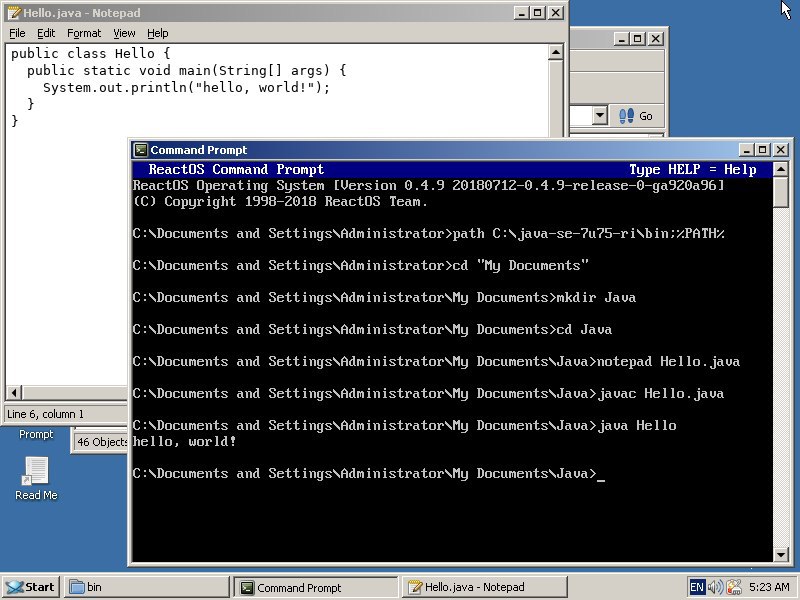Open the Format menu in Notepad
Image resolution: width=800 pixels, height=600 pixels.
click(x=84, y=33)
